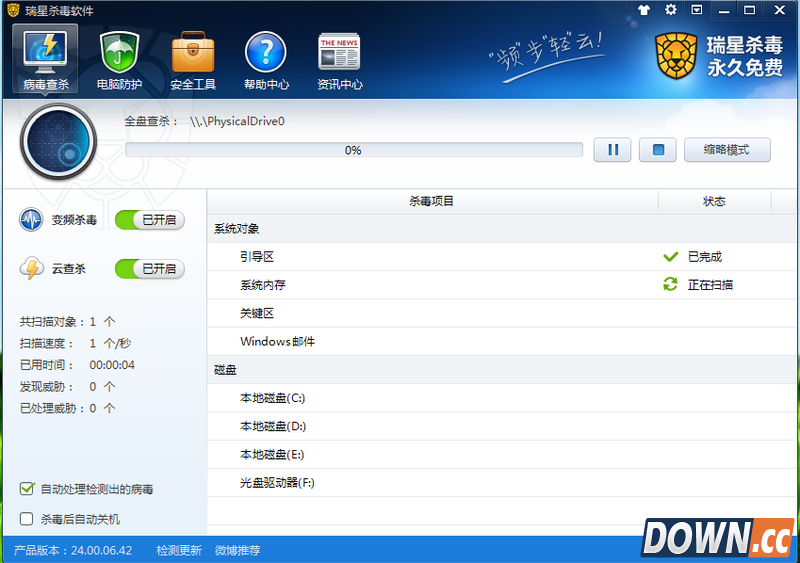
Task: Click the 已处理威胁 count text
Action: tap(67, 408)
